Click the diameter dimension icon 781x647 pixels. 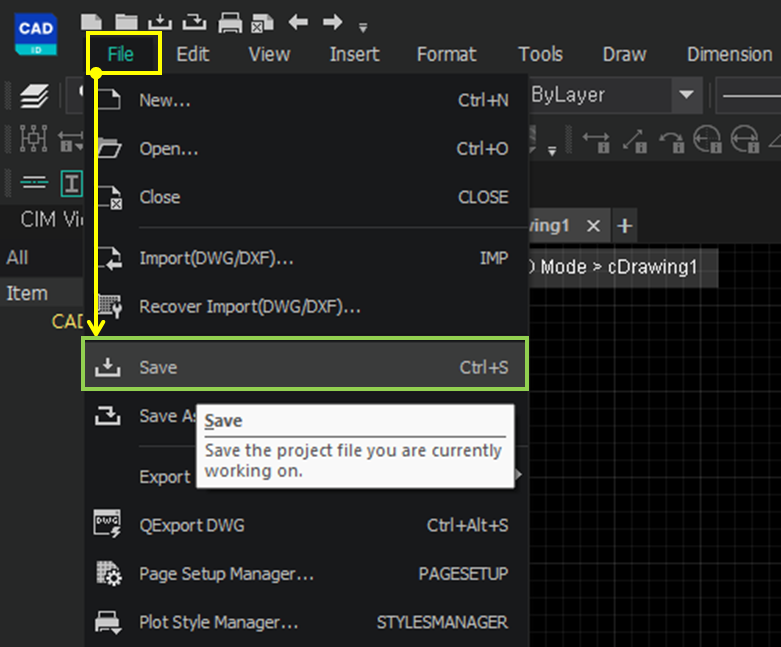pos(745,139)
